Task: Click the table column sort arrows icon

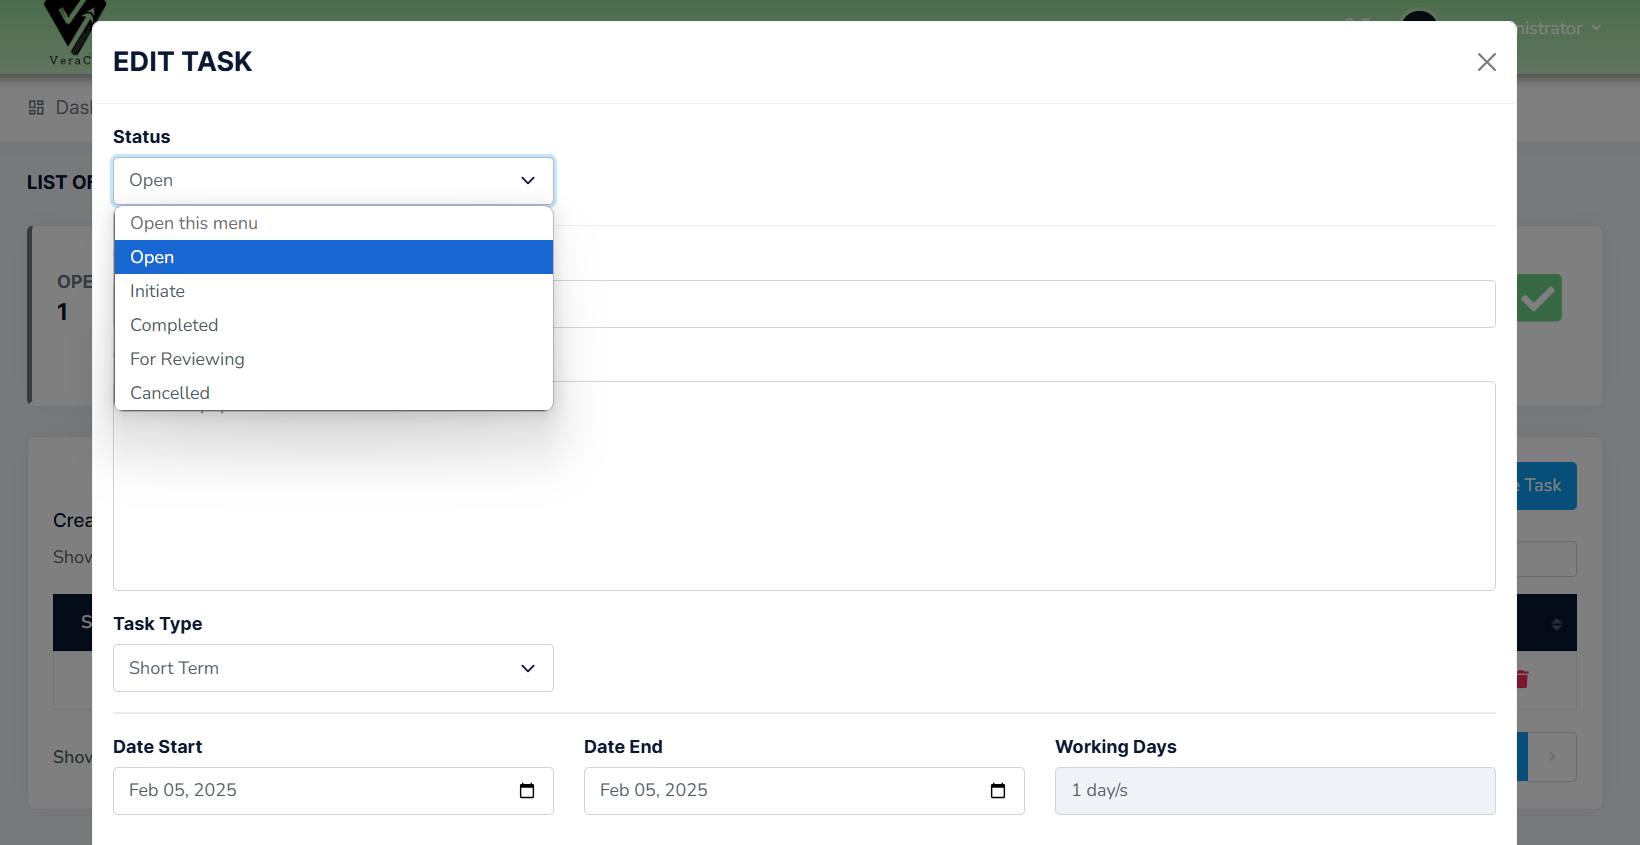Action: [x=1556, y=624]
